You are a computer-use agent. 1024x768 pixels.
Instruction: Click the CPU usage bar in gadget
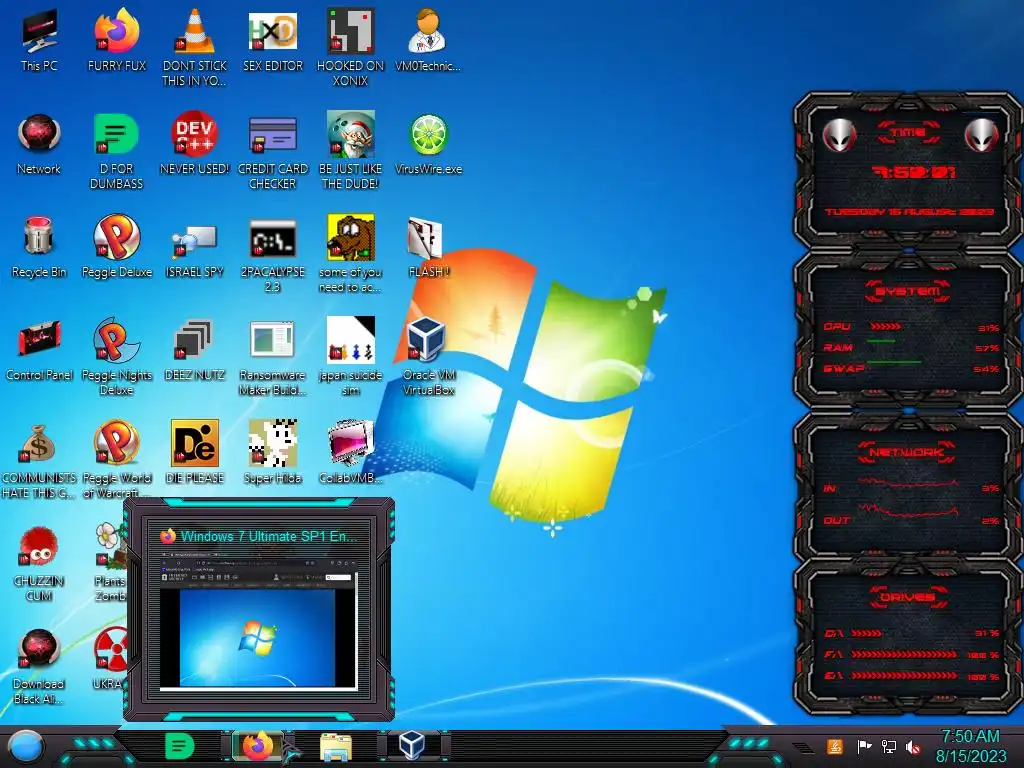pyautogui.click(x=886, y=327)
